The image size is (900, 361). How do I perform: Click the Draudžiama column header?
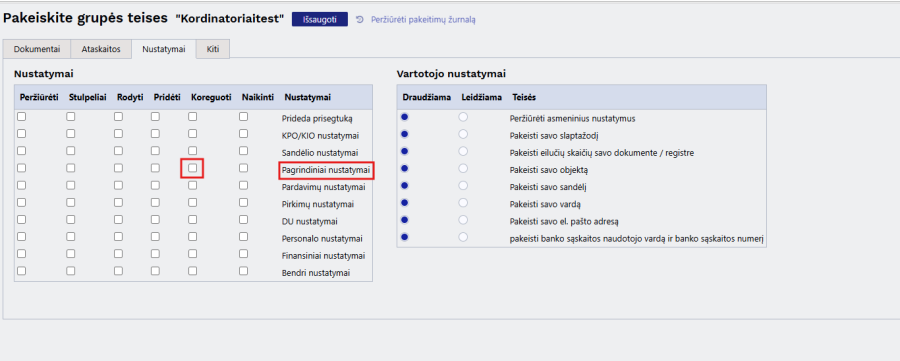pyautogui.click(x=426, y=97)
